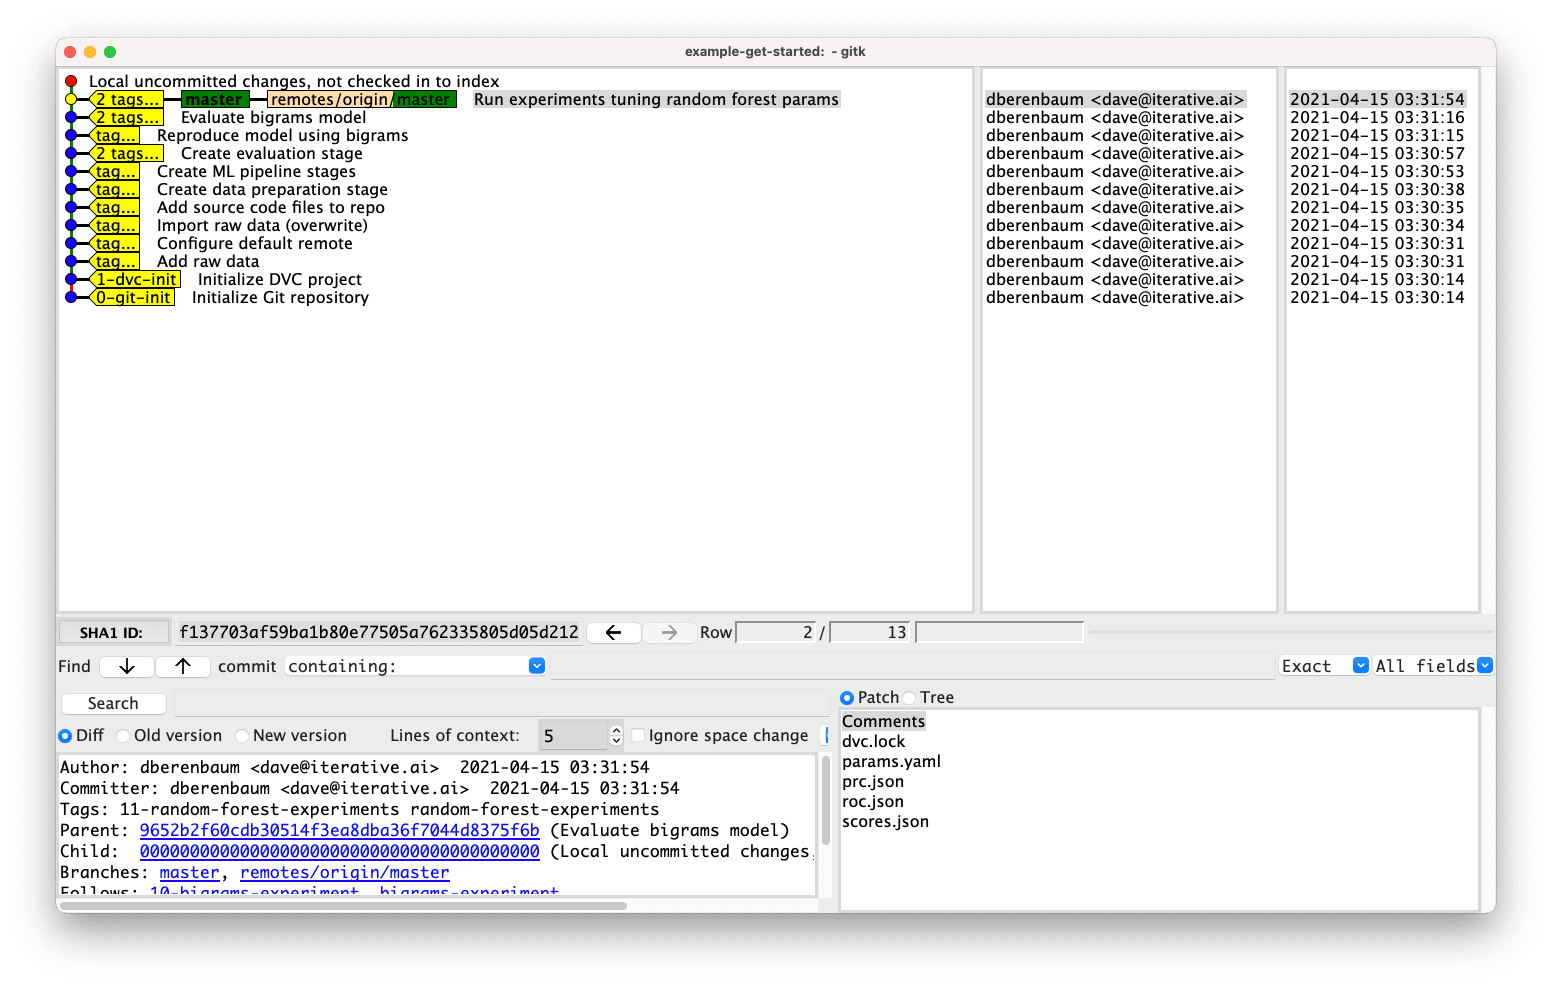This screenshot has width=1552, height=987.
Task: Select the Old version radio button
Action: click(124, 736)
